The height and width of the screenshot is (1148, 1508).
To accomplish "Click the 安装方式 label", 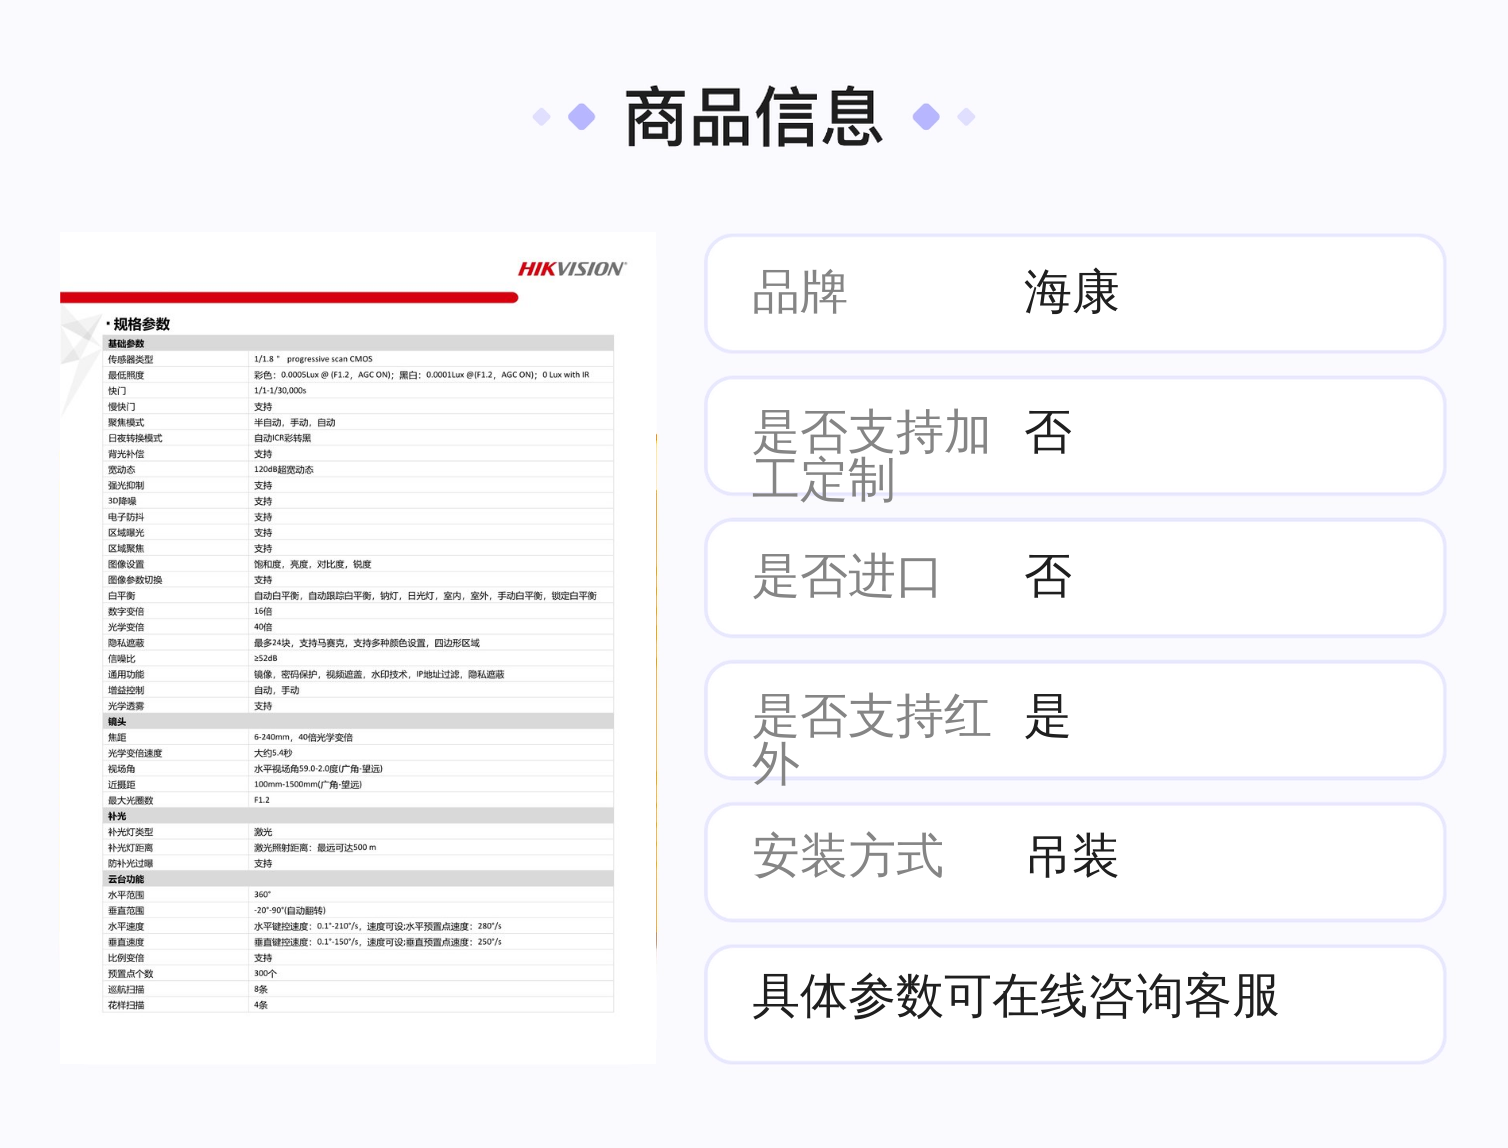I will click(x=847, y=856).
